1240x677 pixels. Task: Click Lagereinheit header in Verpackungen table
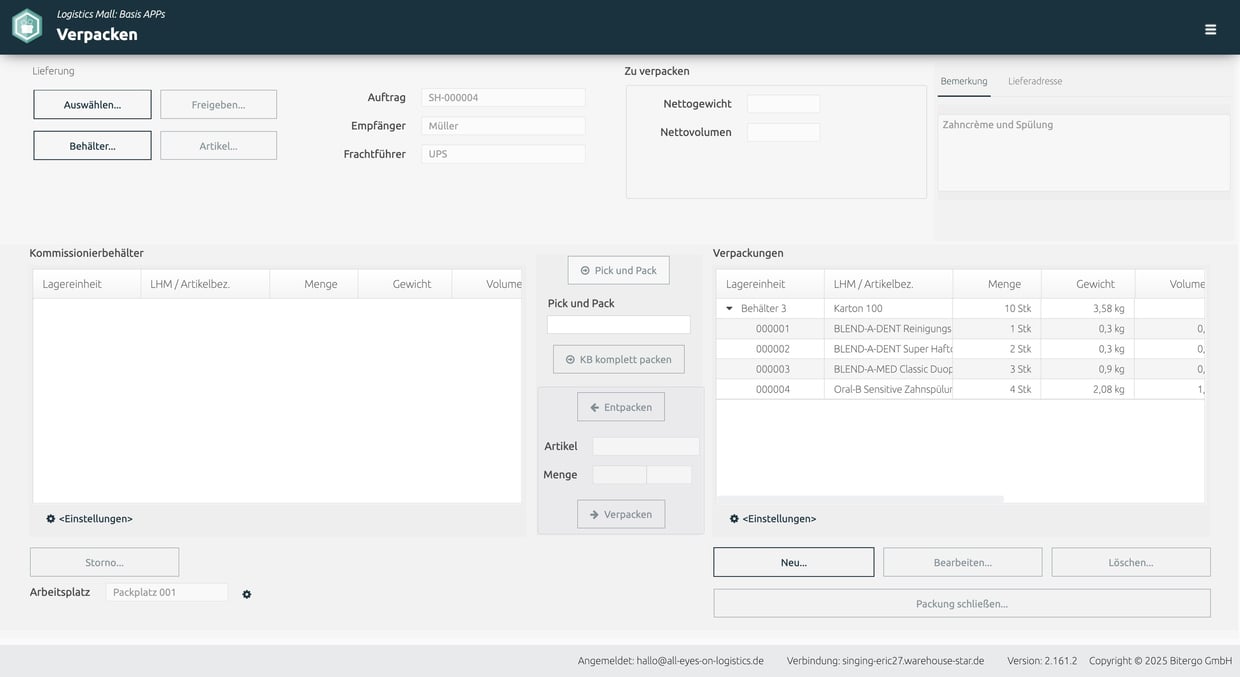tap(770, 284)
